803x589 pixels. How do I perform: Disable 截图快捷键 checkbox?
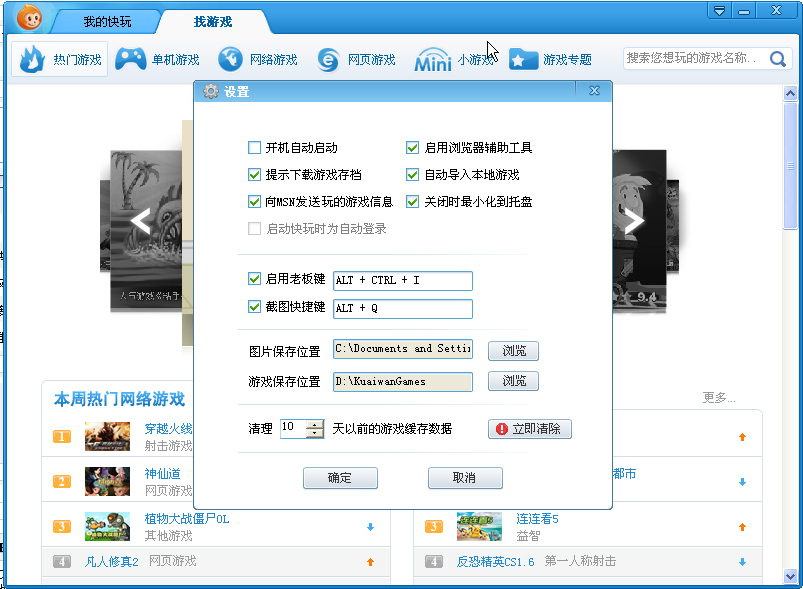pyautogui.click(x=255, y=308)
